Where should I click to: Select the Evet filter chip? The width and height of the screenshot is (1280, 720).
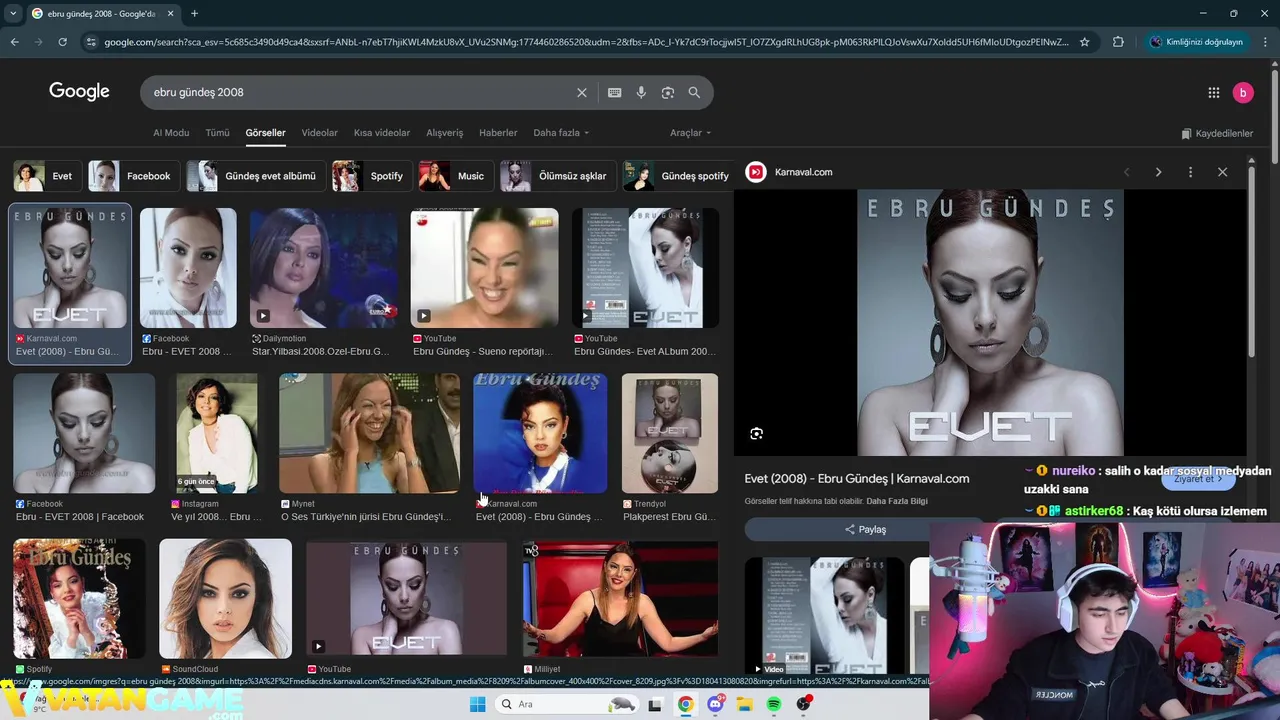click(x=46, y=176)
